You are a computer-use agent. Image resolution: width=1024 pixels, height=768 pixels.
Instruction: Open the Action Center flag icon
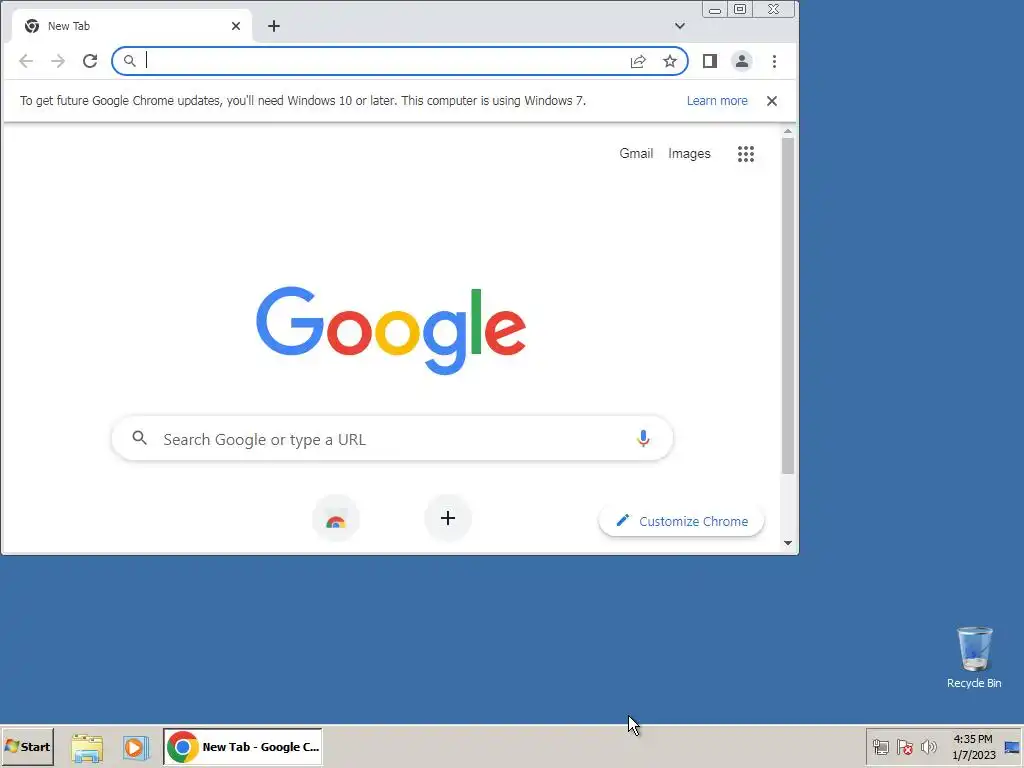pyautogui.click(x=904, y=747)
